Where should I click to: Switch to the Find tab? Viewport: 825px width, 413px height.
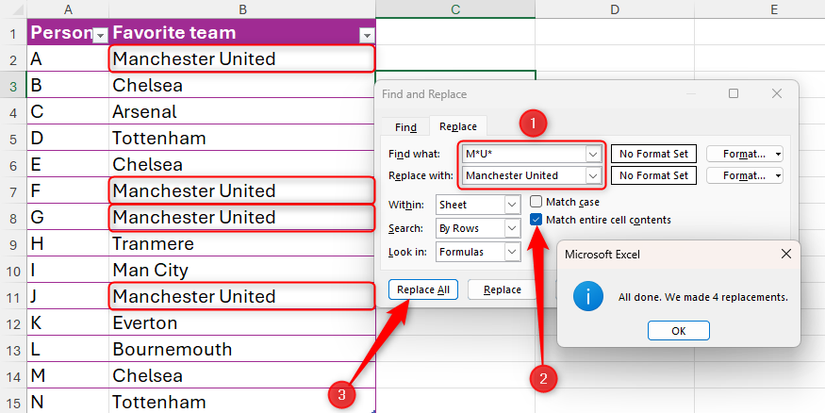coord(406,127)
